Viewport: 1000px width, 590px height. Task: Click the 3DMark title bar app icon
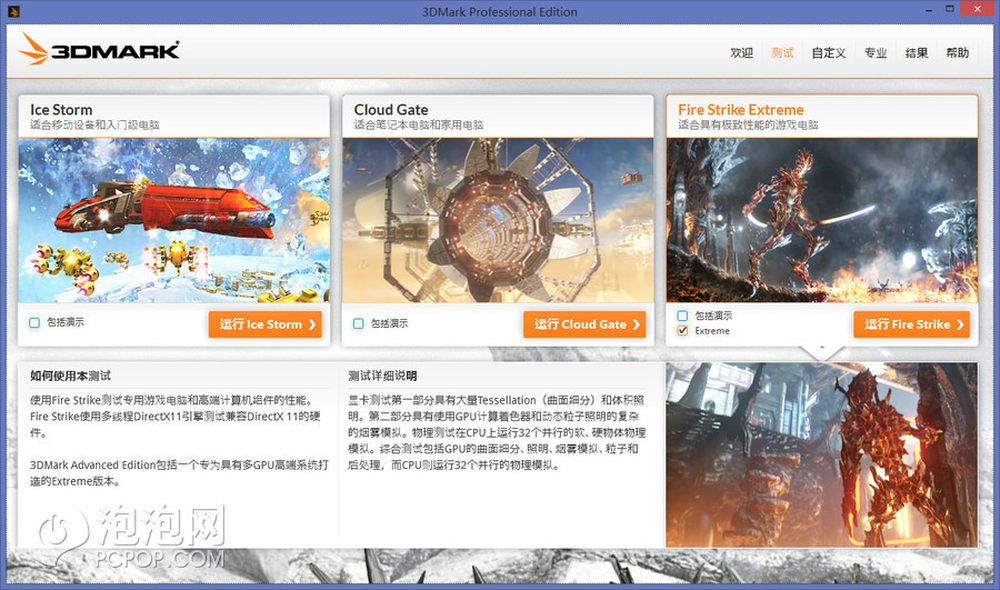click(14, 11)
